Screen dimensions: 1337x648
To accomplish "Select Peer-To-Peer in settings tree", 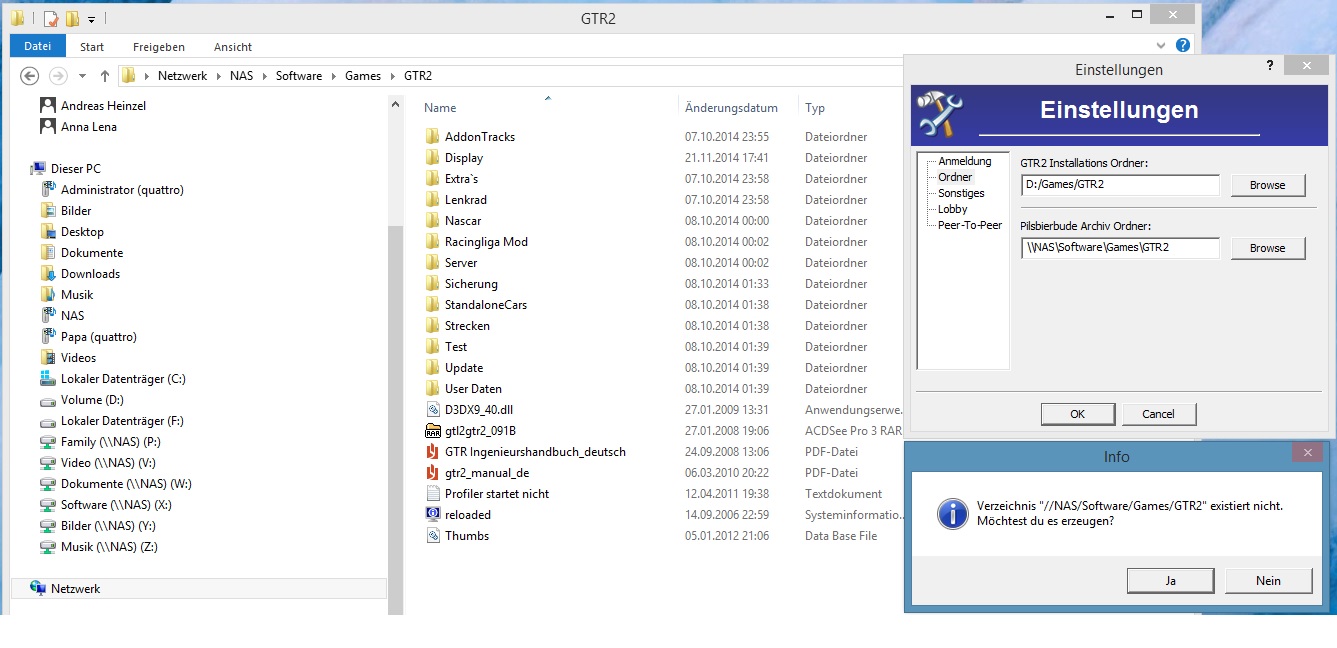I will [969, 225].
